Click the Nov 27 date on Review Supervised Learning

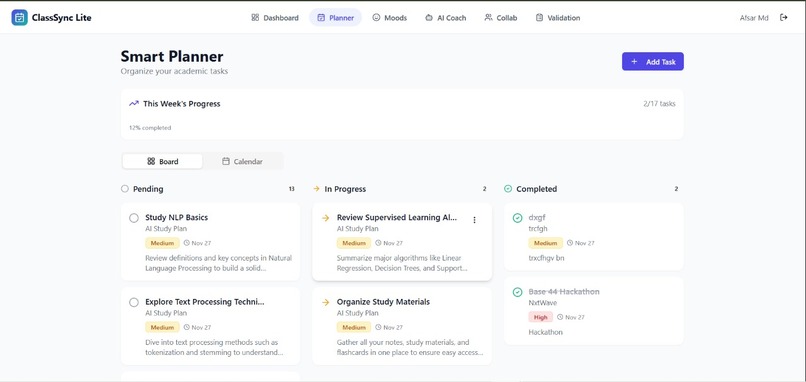click(393, 243)
